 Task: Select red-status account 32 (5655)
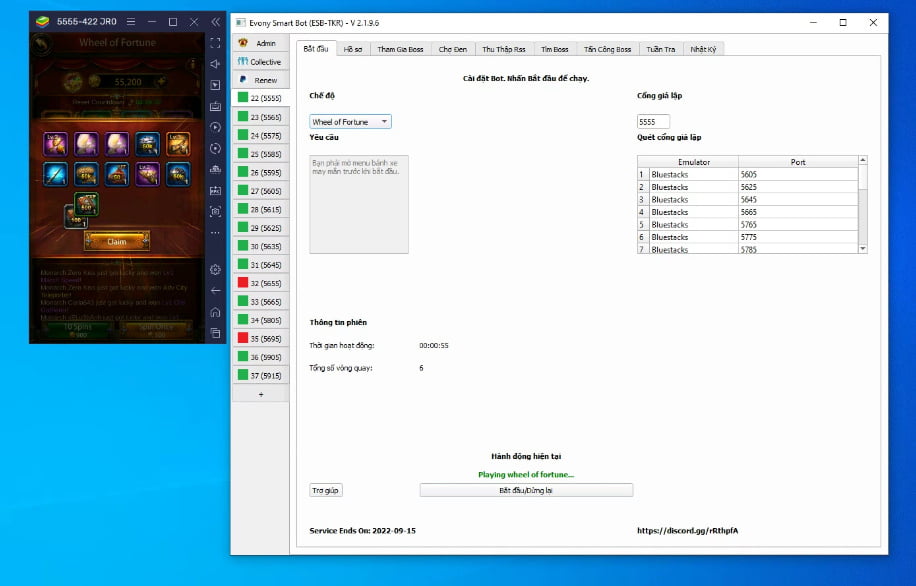[x=260, y=283]
